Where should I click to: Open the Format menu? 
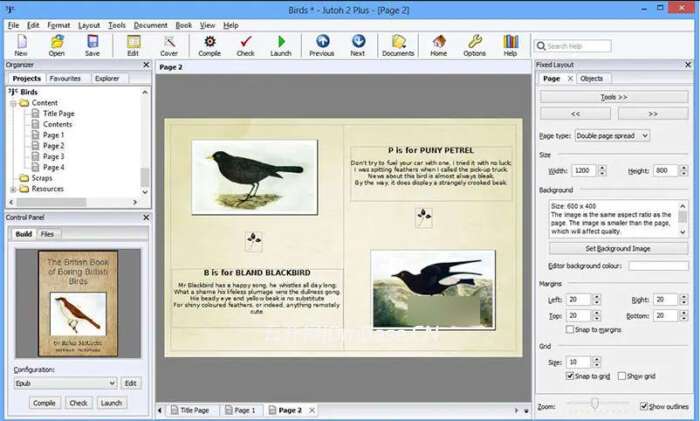pyautogui.click(x=59, y=25)
